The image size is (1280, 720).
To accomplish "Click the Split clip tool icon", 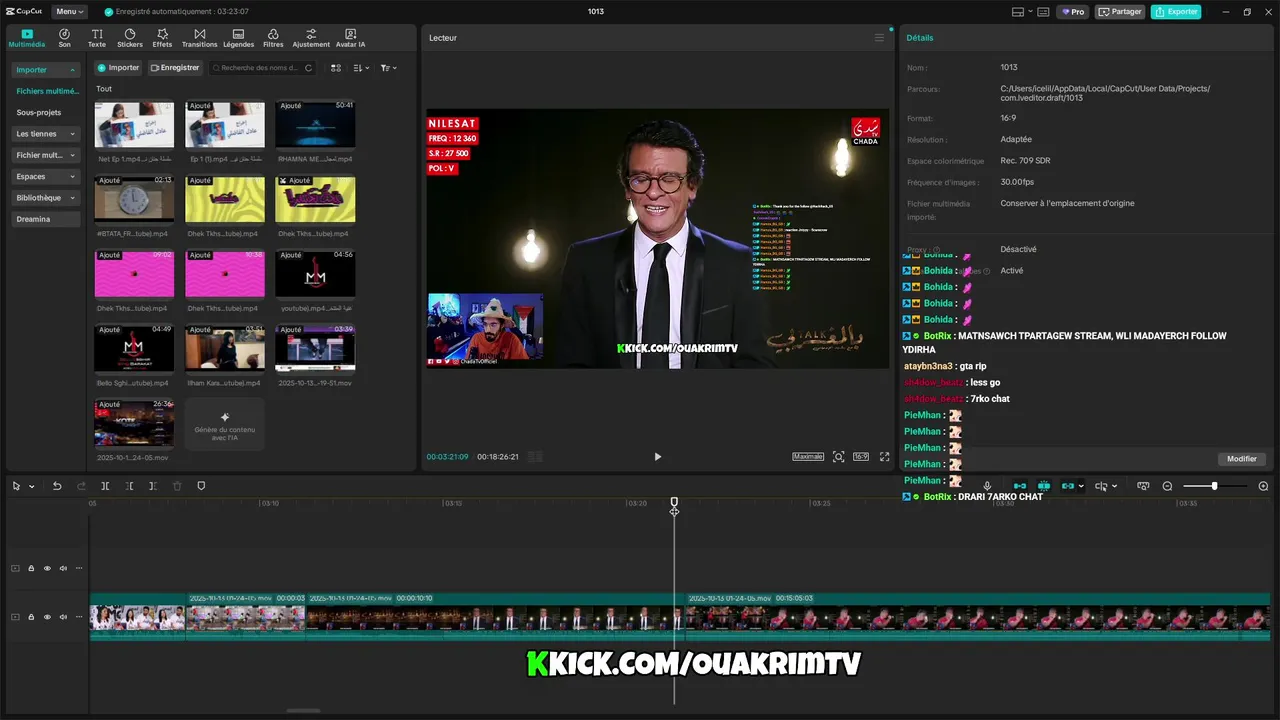I will [x=105, y=486].
